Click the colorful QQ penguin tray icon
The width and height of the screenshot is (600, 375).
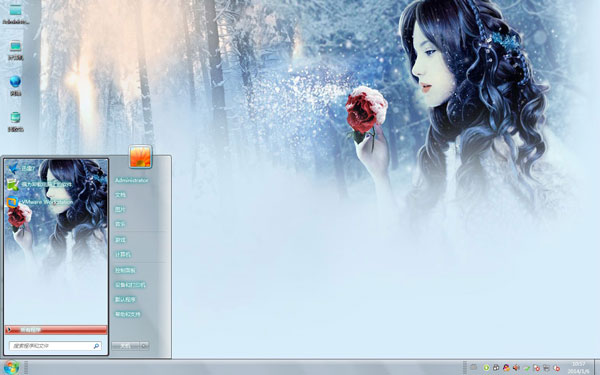pyautogui.click(x=506, y=368)
